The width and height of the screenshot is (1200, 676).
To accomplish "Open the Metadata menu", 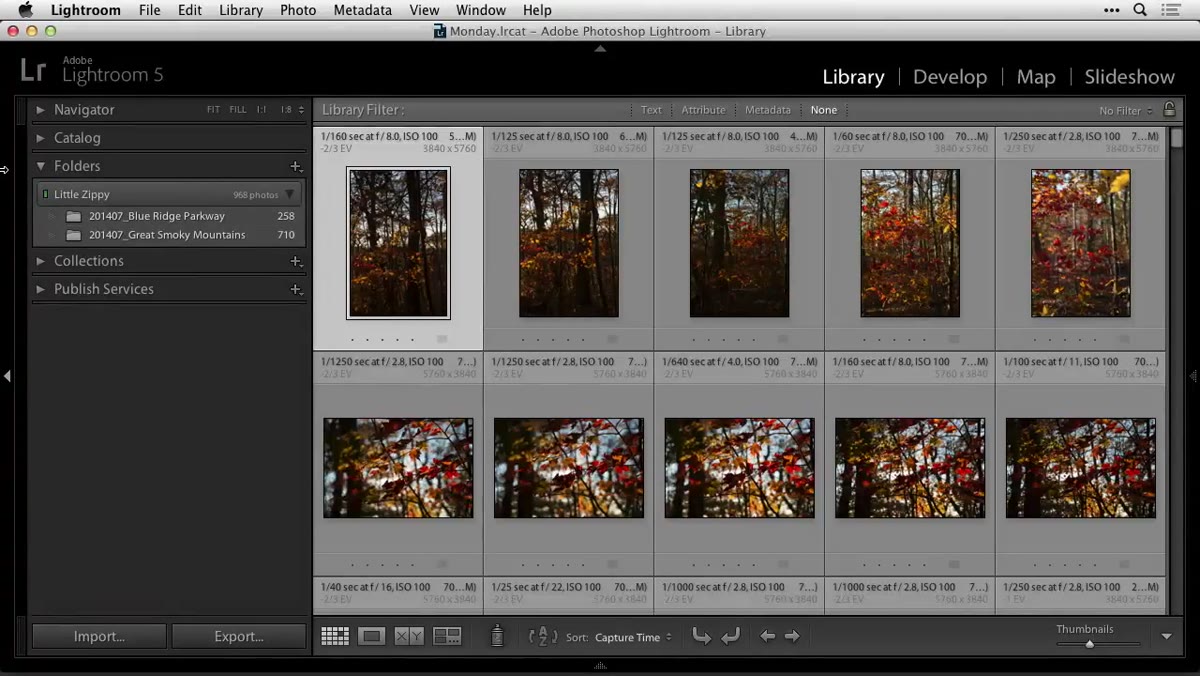I will 362,10.
